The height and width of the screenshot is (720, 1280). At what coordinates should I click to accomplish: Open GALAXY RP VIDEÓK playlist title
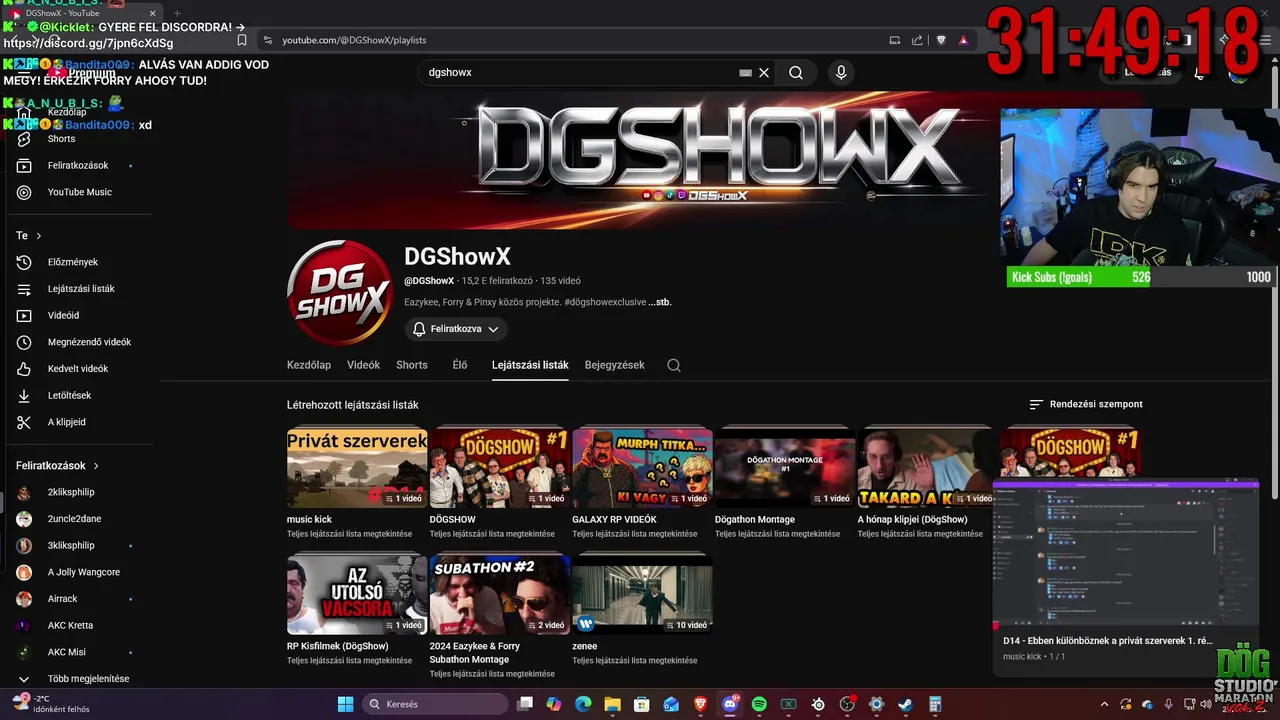[x=614, y=519]
